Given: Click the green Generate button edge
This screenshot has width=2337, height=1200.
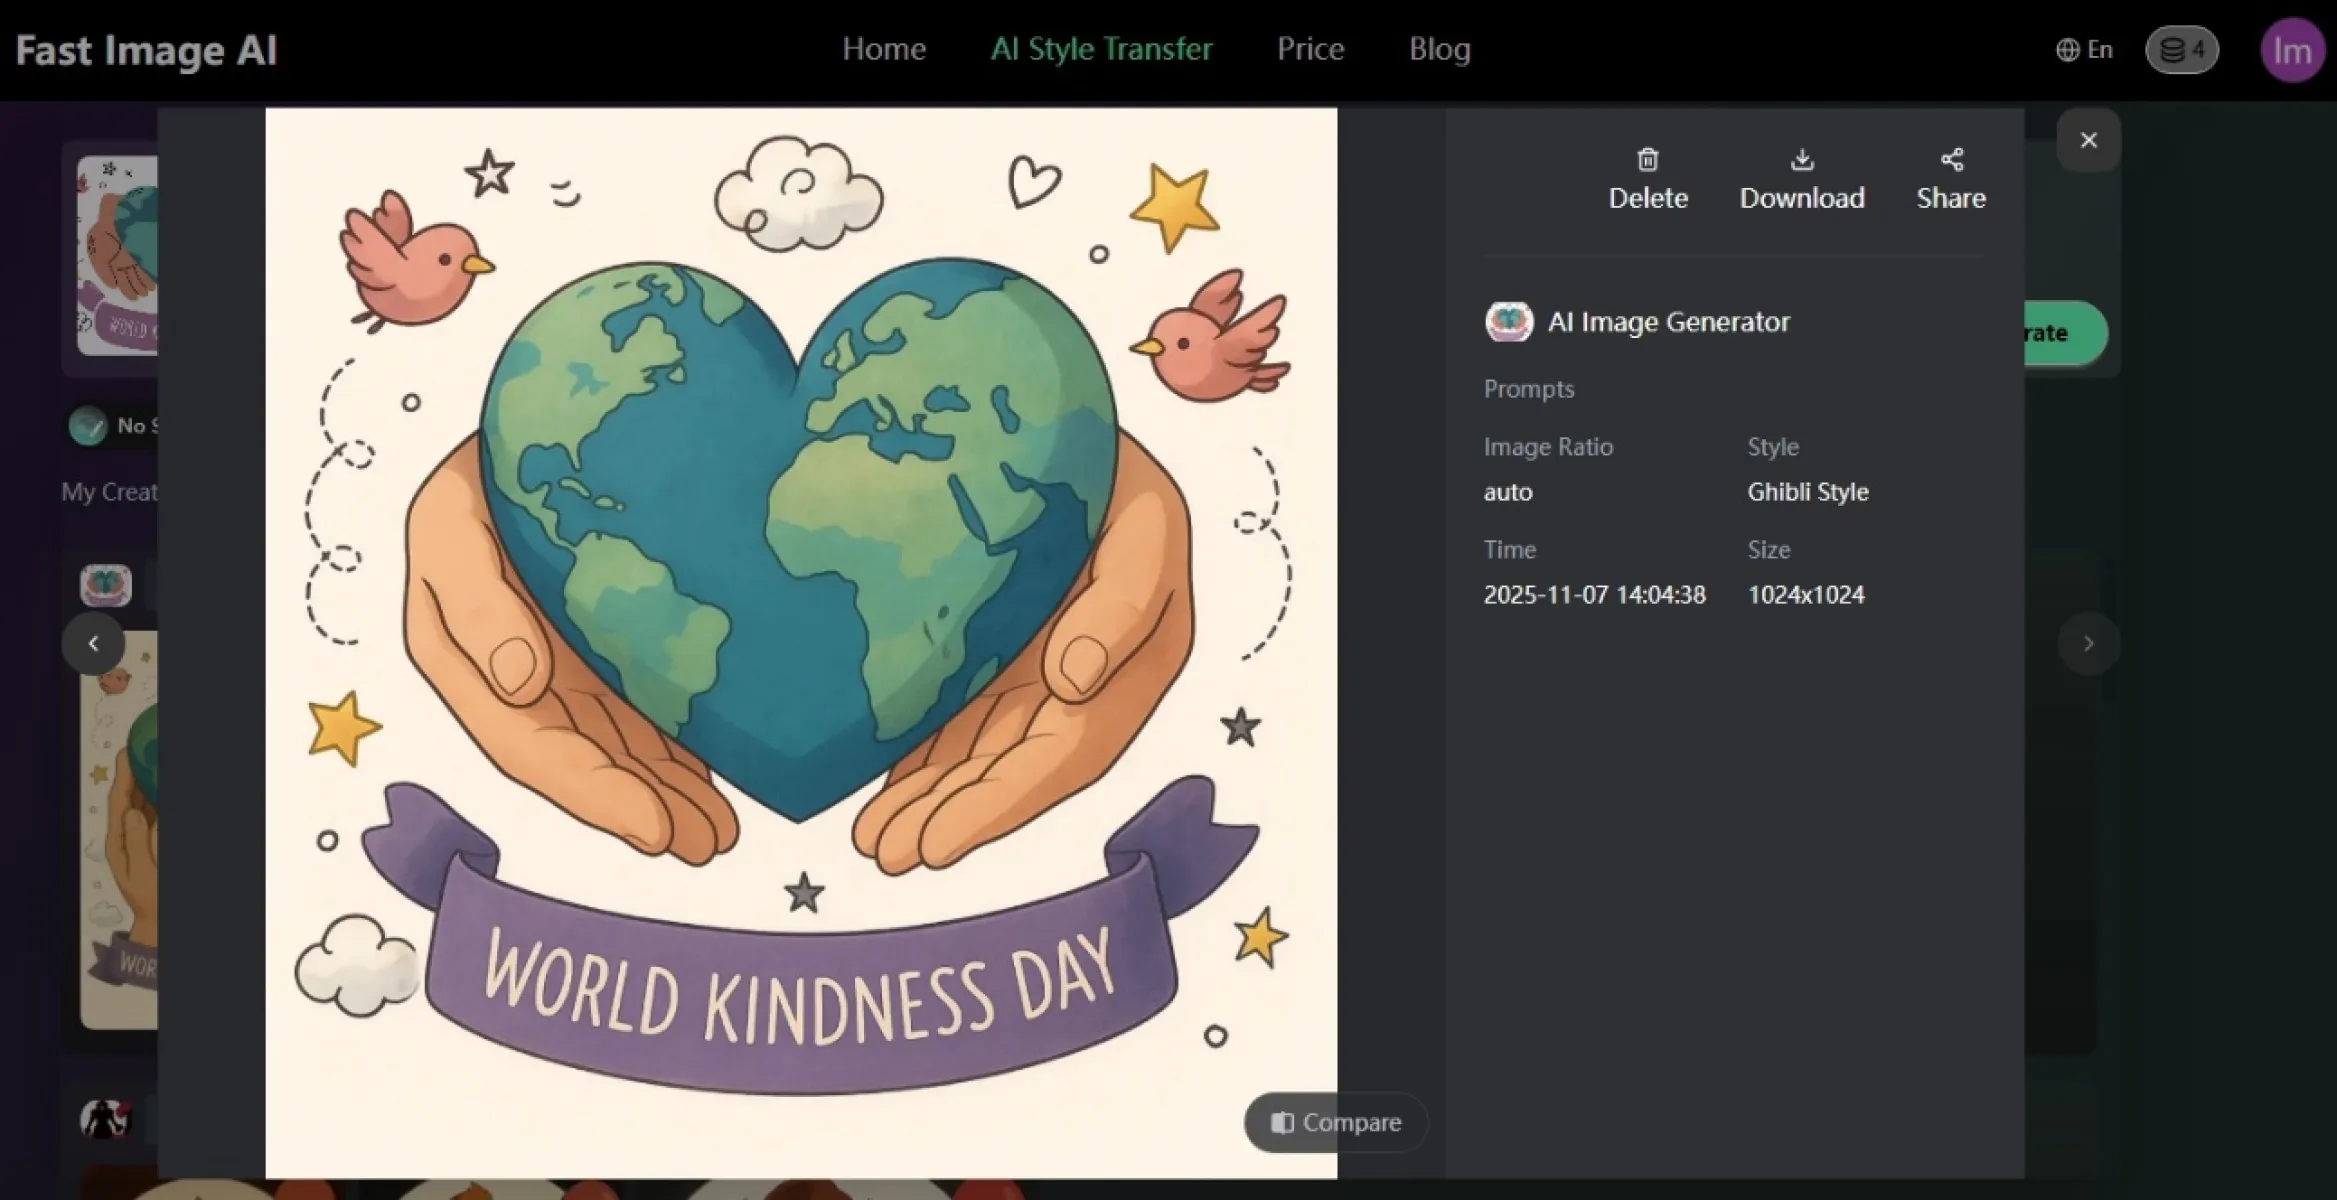Looking at the screenshot, I should [x=2064, y=333].
